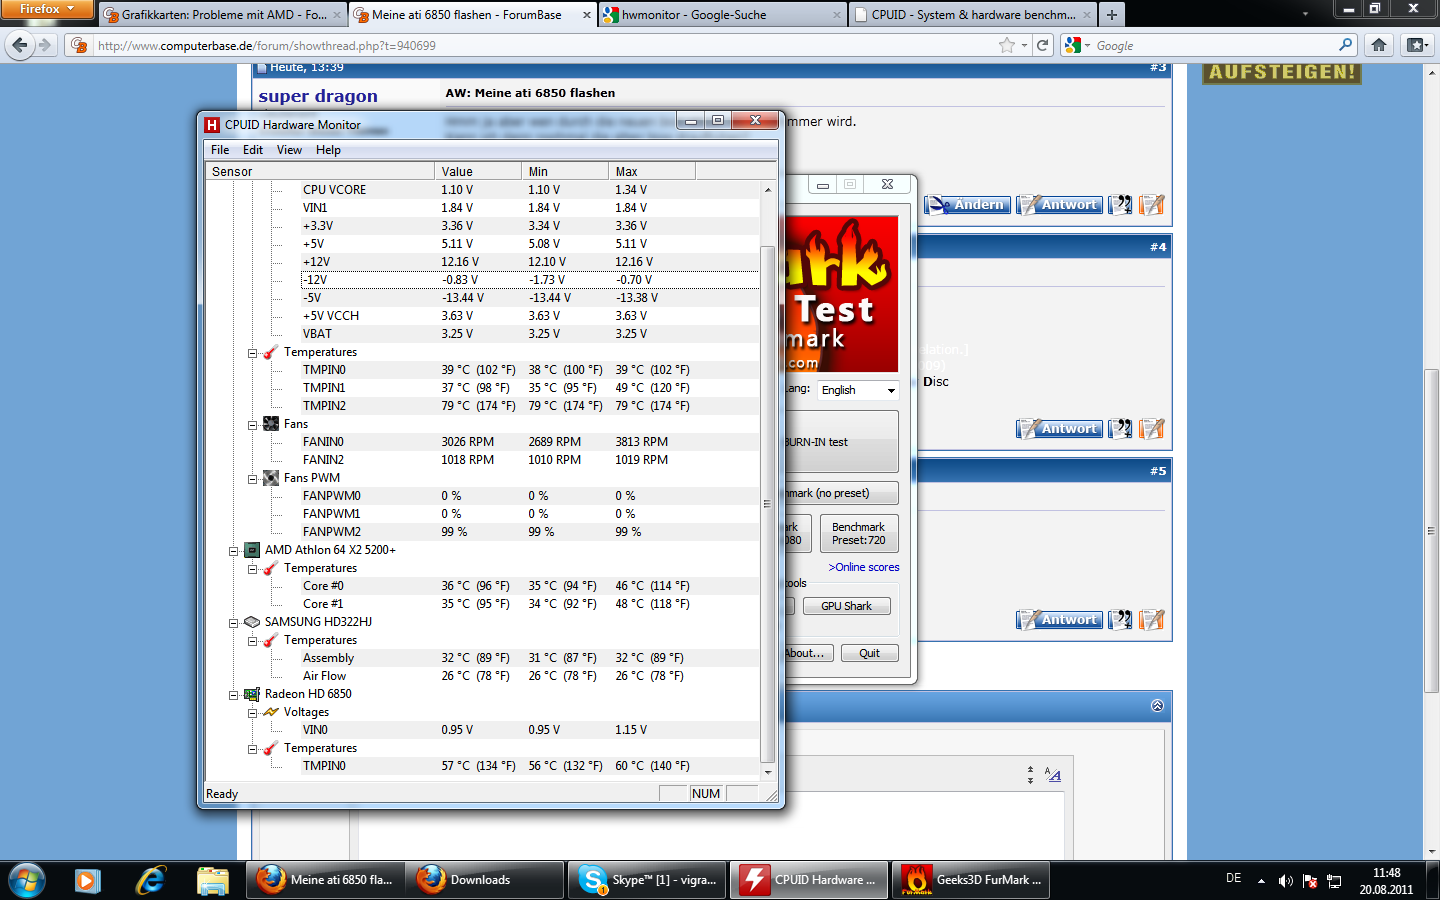Click the BURN-IN test button in FurMark
This screenshot has height=900, width=1440.
[x=841, y=442]
